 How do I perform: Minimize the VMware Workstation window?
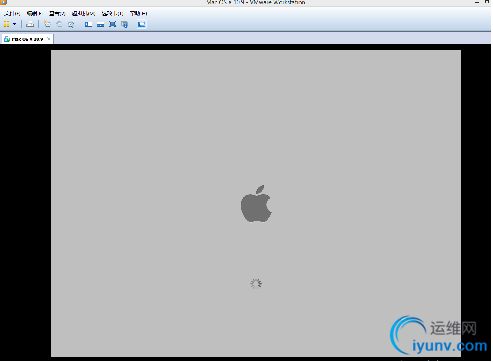pos(477,2)
